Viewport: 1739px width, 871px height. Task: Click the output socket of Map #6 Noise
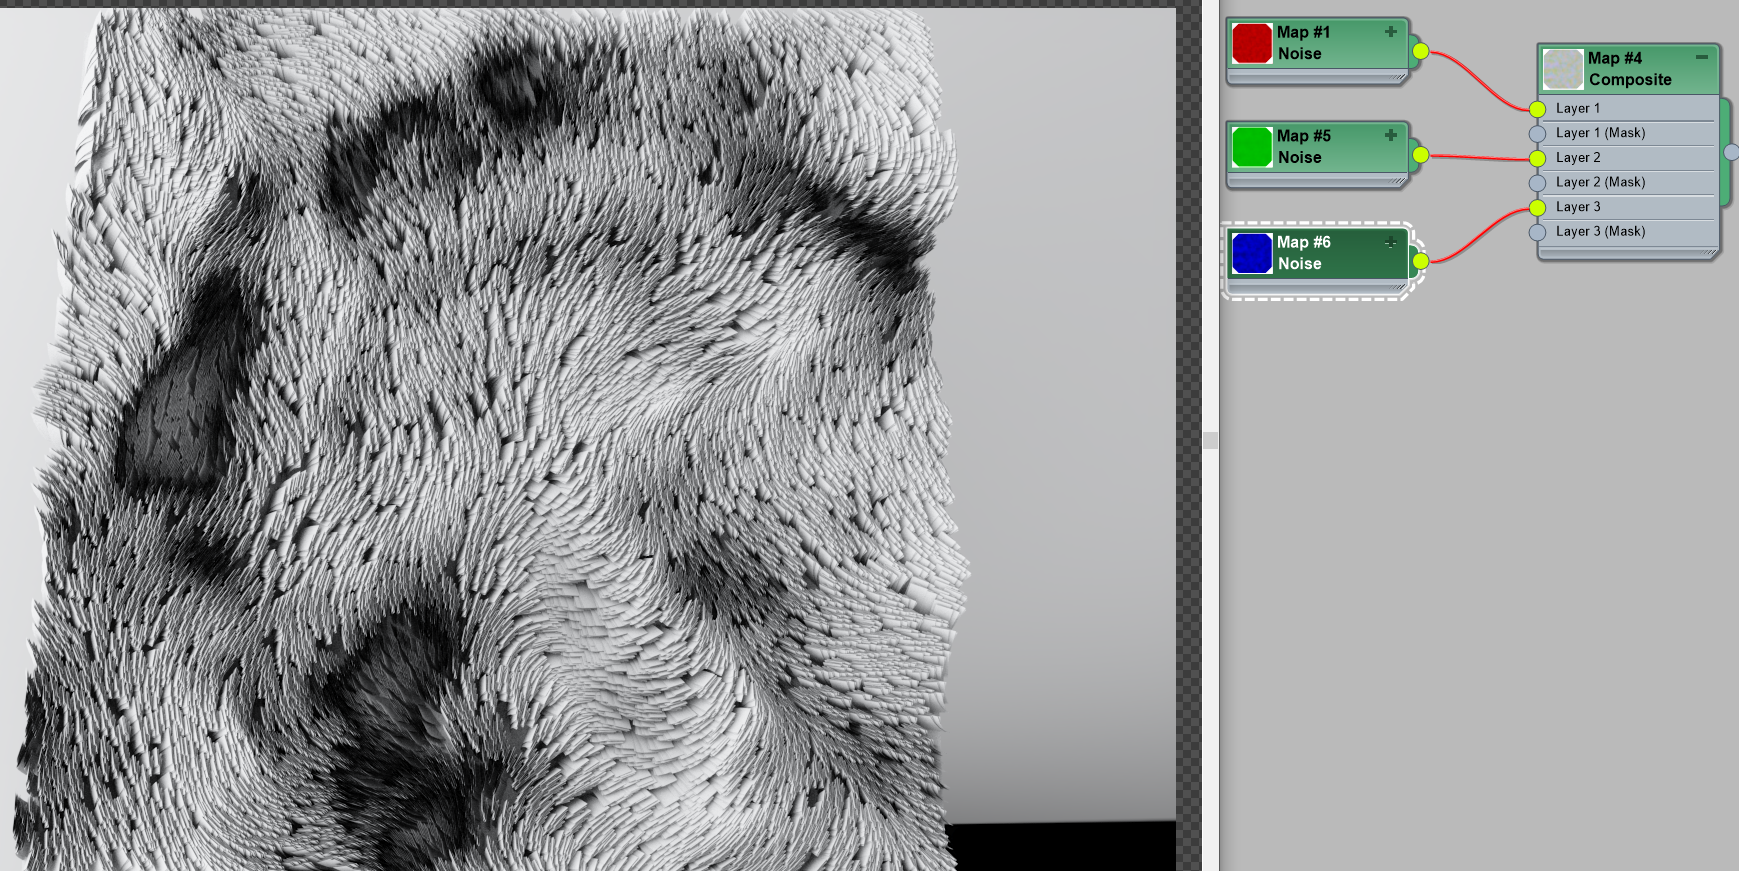(x=1420, y=261)
